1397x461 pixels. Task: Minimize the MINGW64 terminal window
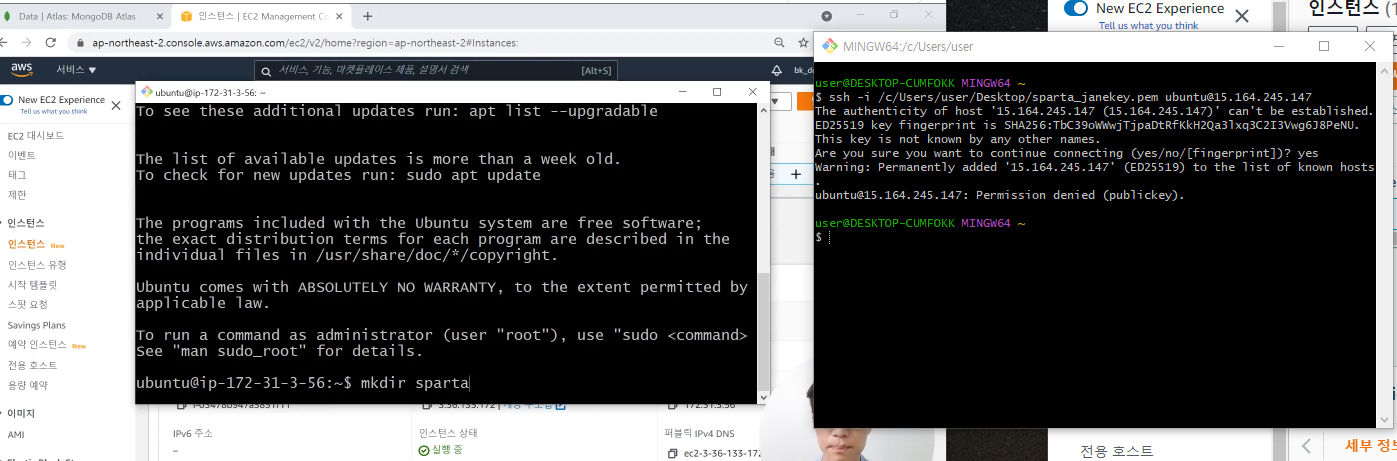[x=1279, y=46]
